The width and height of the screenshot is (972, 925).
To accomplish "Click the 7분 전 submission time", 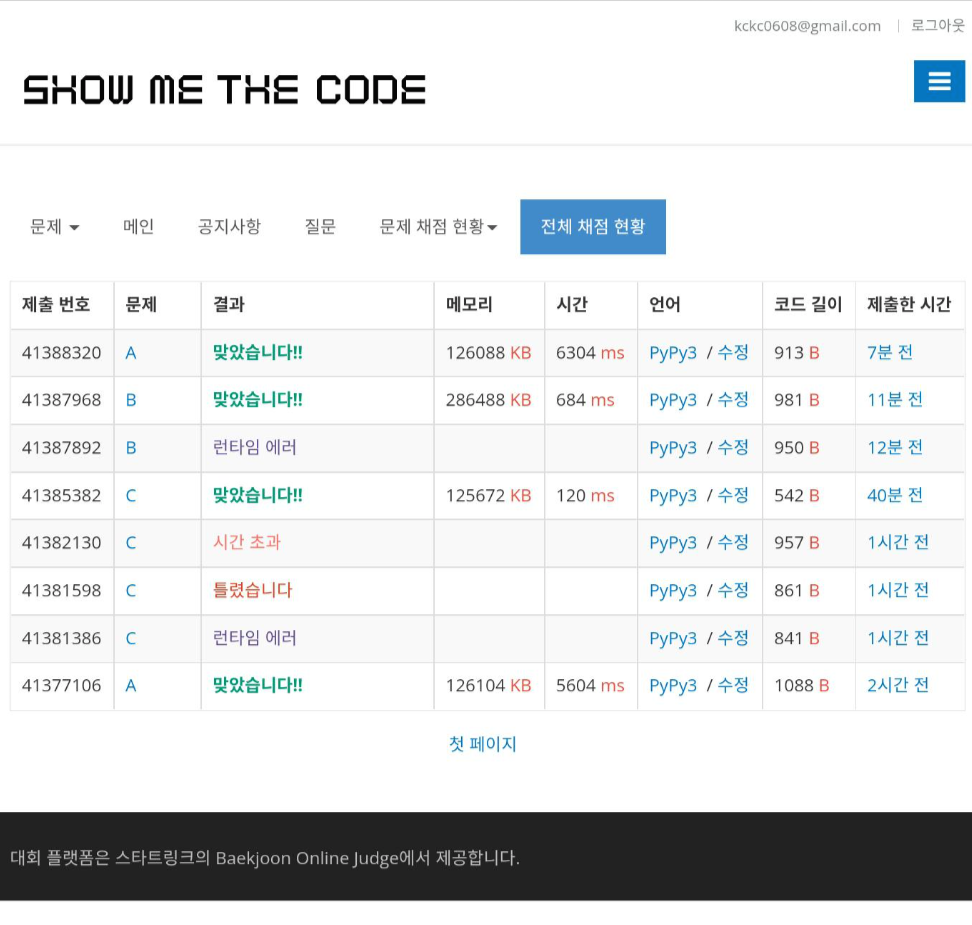I will 890,352.
